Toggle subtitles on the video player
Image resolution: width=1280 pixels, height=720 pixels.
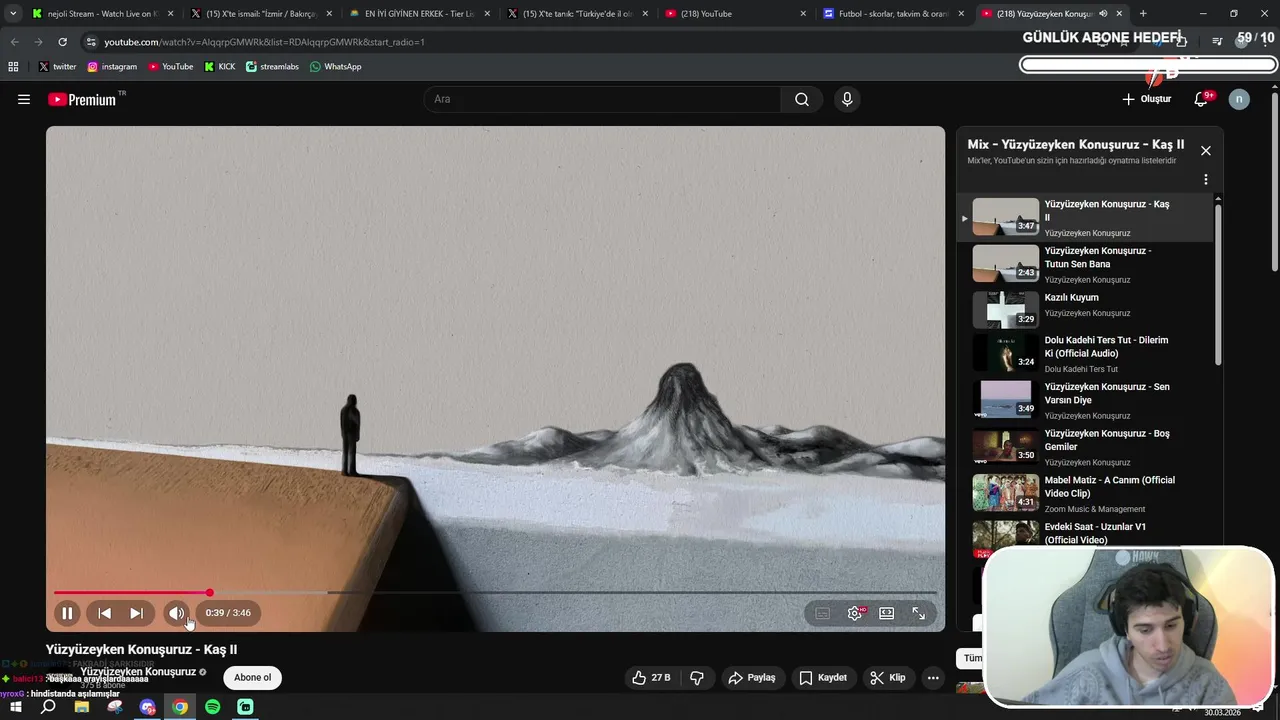[822, 613]
